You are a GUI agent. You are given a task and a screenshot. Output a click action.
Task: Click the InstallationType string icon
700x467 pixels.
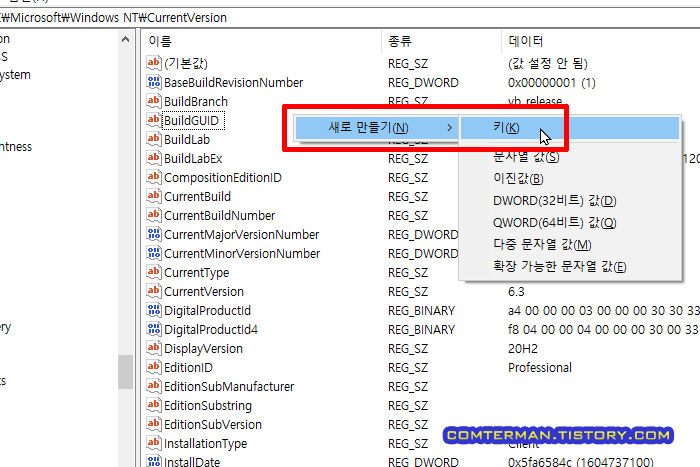point(154,443)
